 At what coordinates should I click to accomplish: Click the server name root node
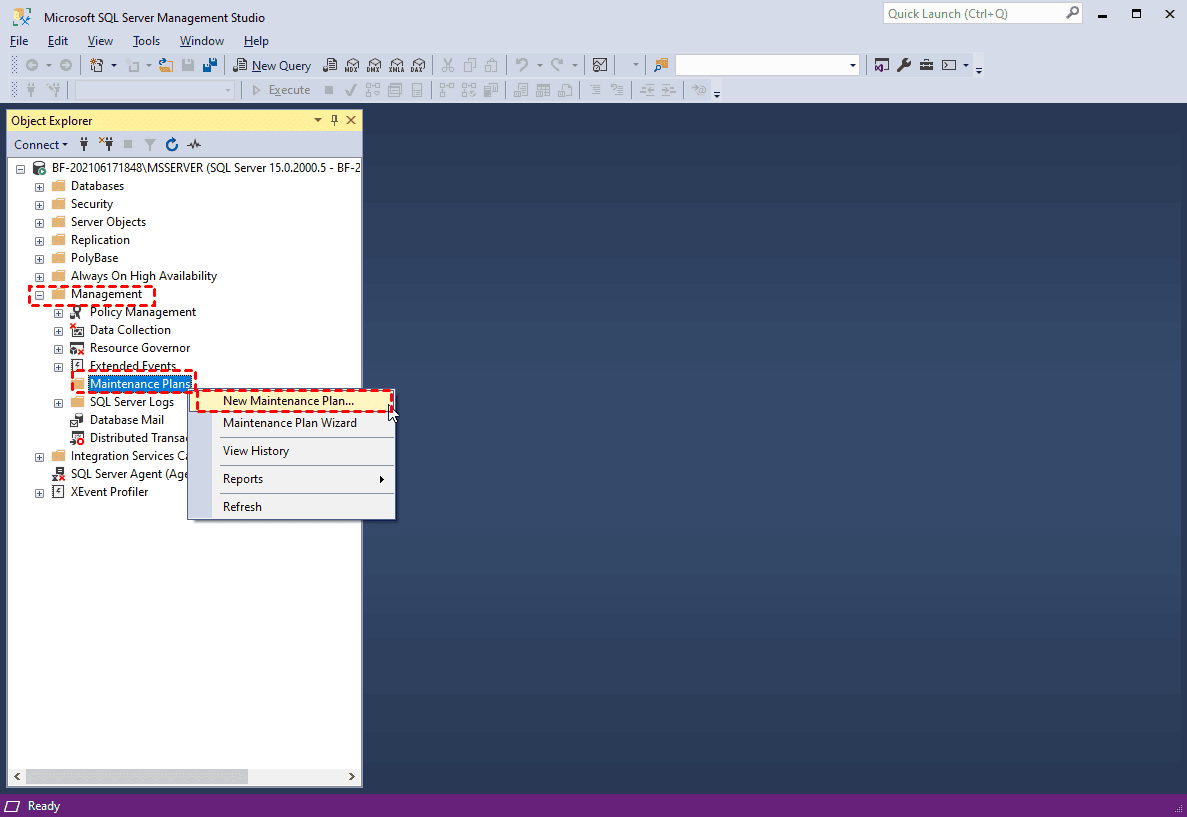206,168
